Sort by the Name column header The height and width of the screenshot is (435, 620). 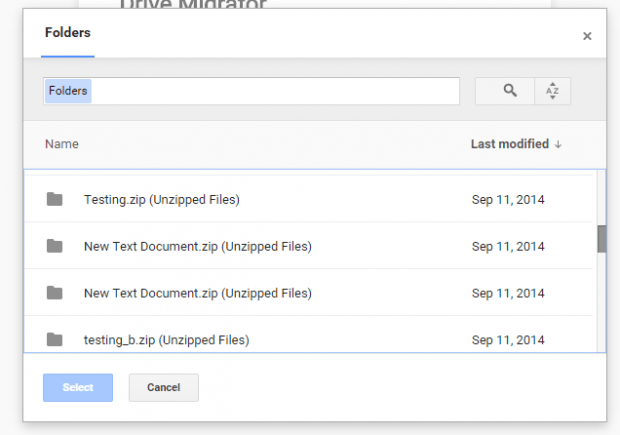coord(62,144)
